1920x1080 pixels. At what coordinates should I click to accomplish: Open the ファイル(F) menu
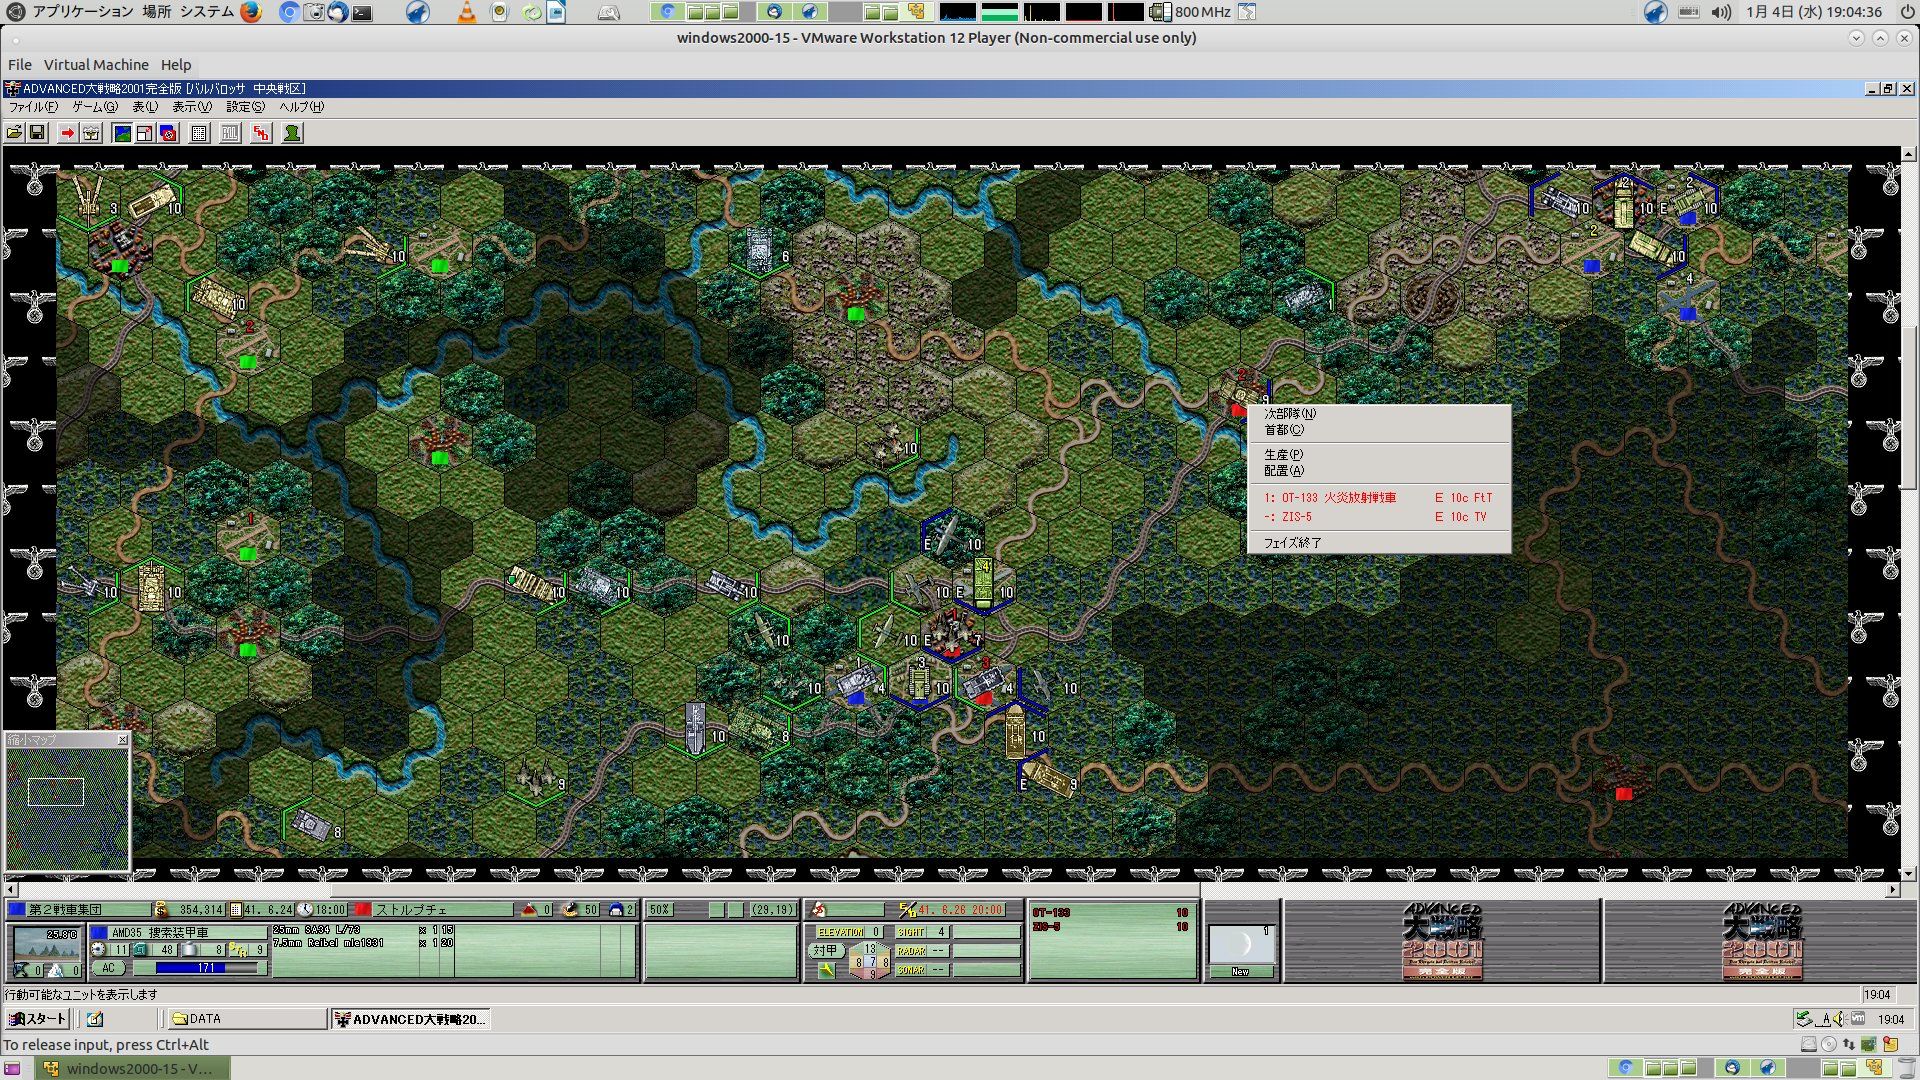click(33, 107)
